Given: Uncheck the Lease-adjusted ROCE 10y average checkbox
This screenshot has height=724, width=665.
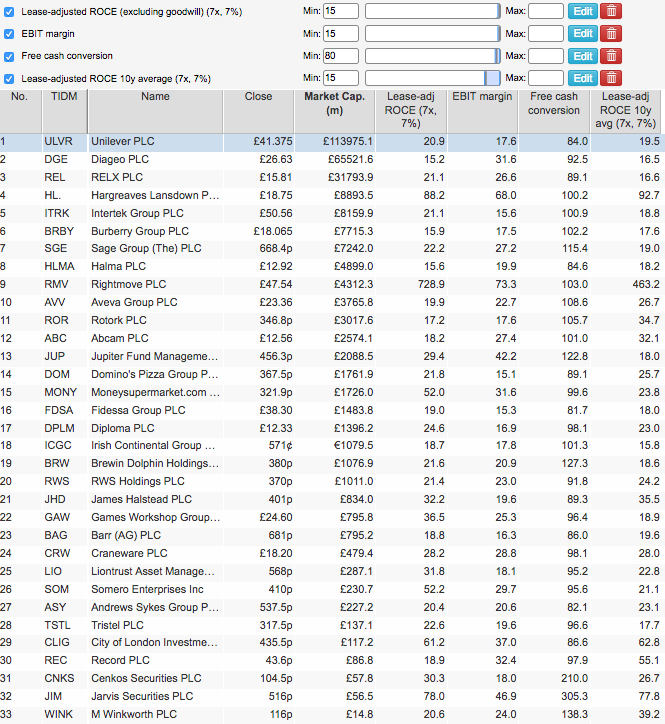Looking at the screenshot, I should (x=9, y=79).
